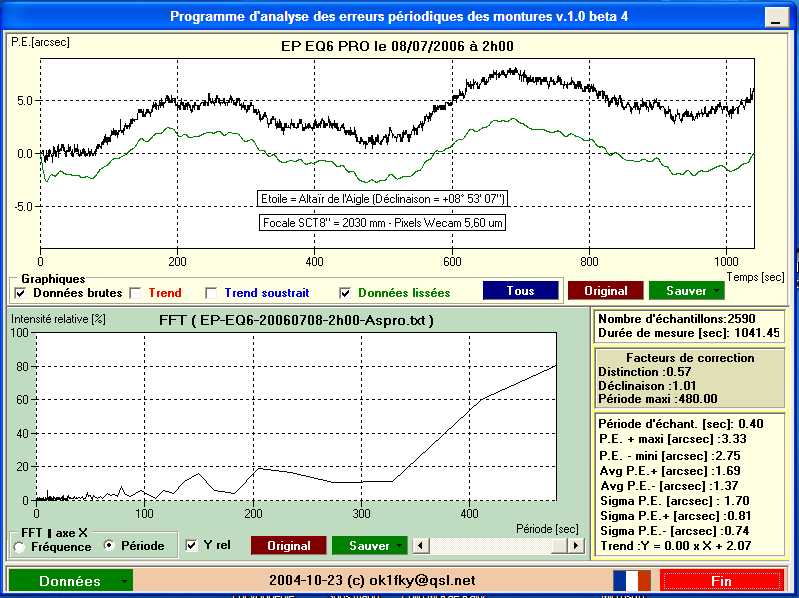Viewport: 799px width, 598px height.
Task: Click the Trend :Y = 0.00 x X + 2.07 line
Action: pyautogui.click(x=676, y=546)
